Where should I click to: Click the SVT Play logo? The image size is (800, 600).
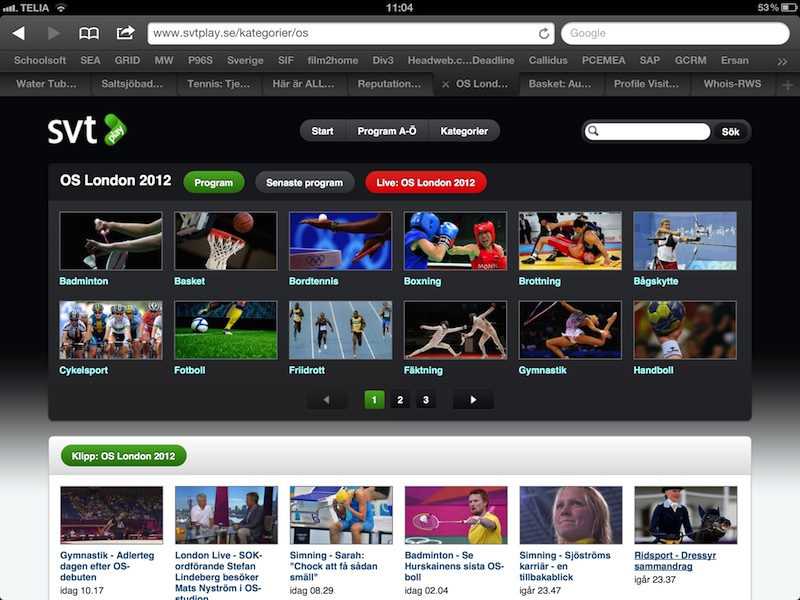pos(87,130)
